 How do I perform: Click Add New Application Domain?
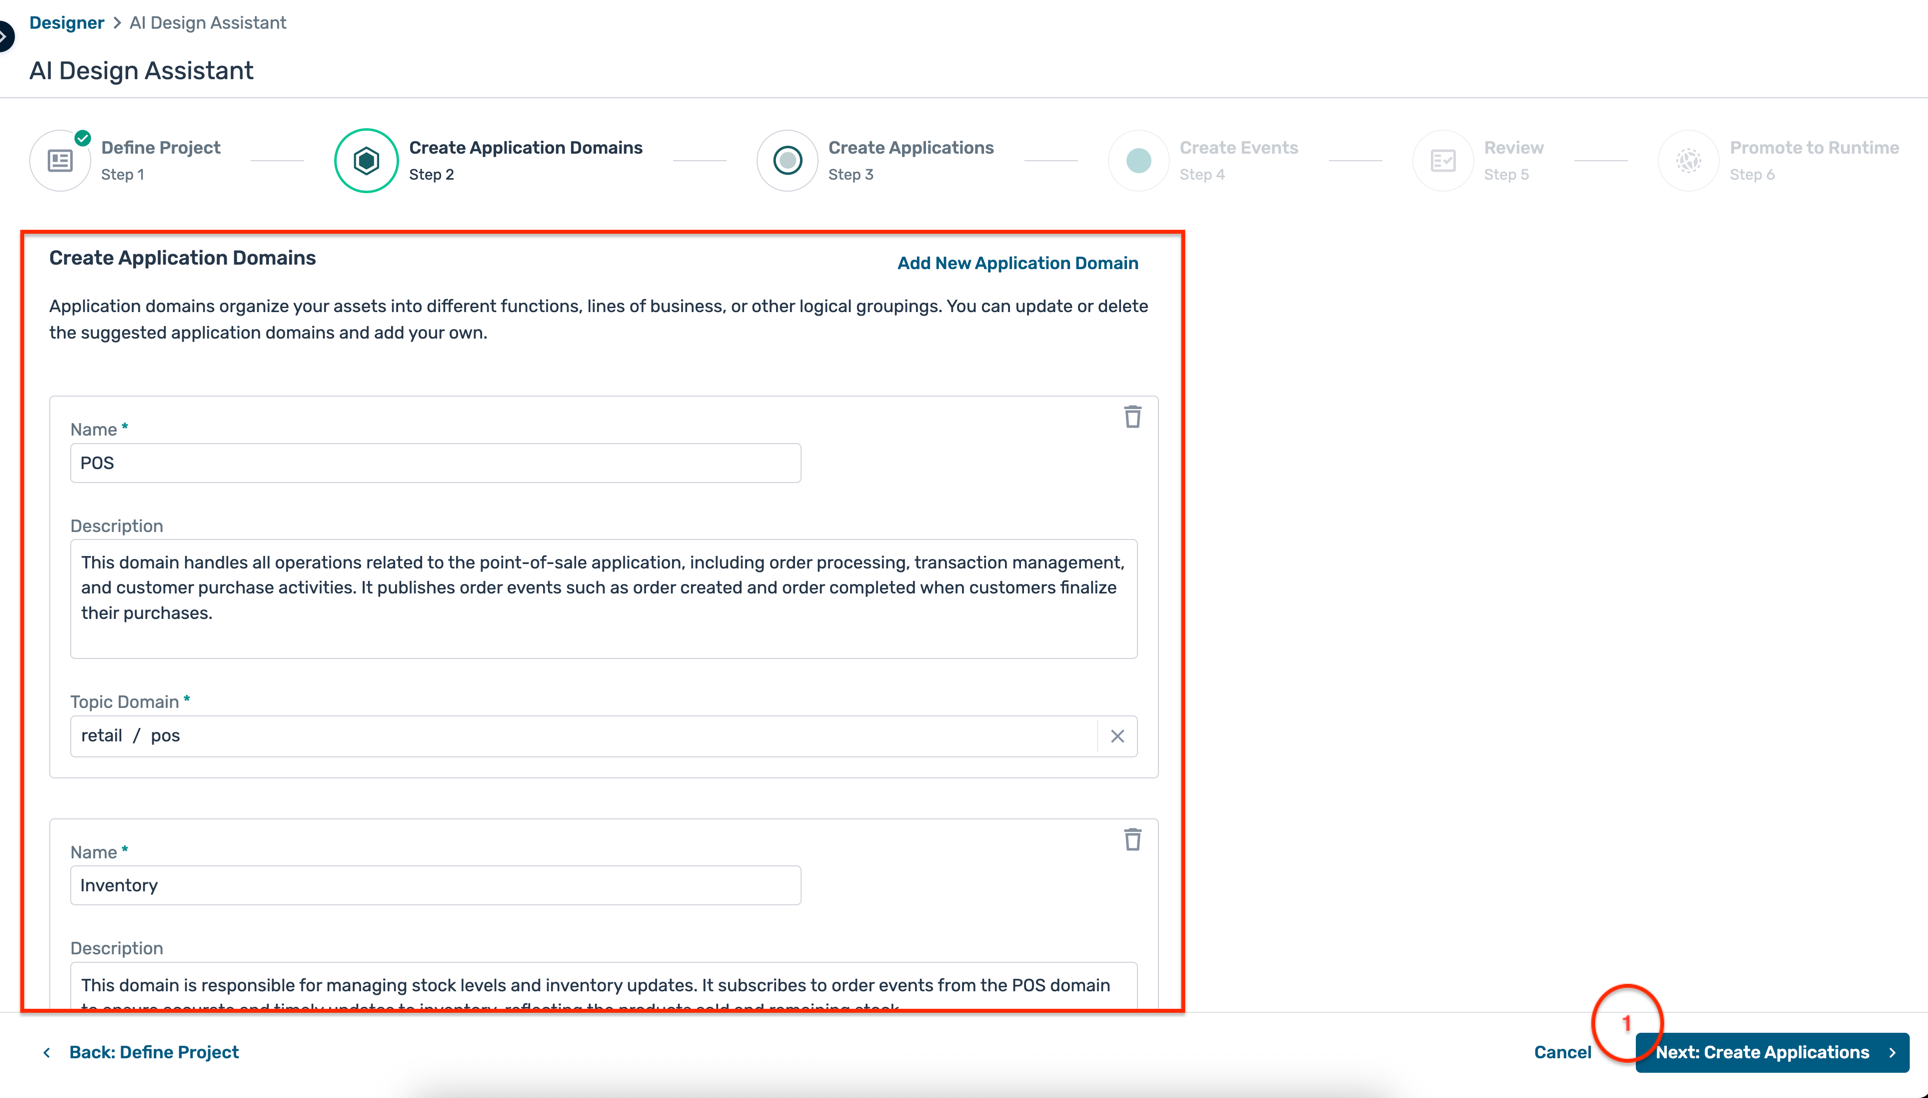coord(1017,263)
